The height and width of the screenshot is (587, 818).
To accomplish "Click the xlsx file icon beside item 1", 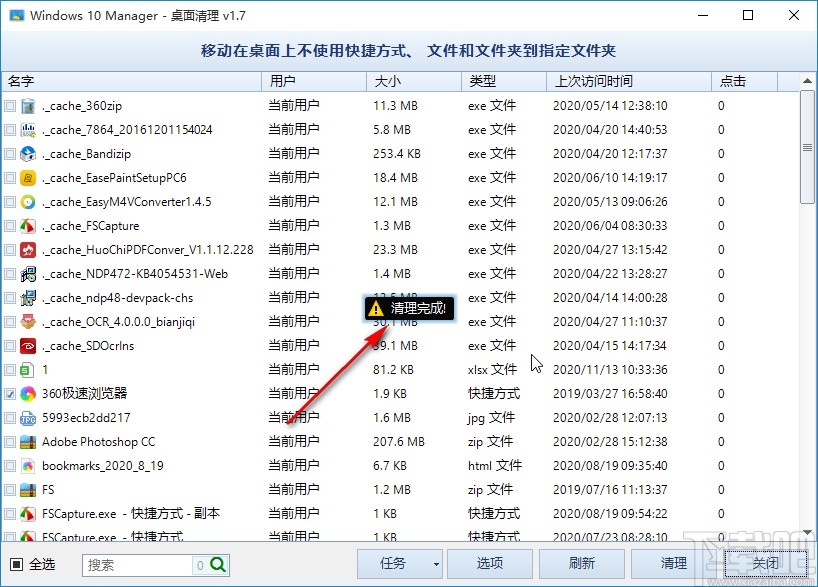I will (x=26, y=369).
